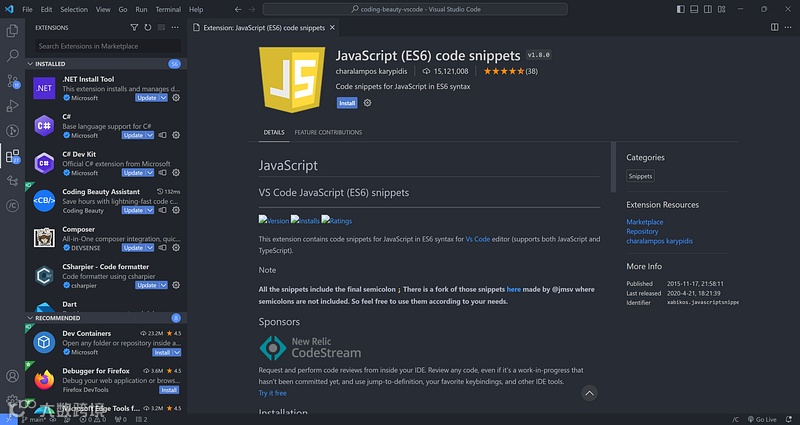Click Go Live in status bar
Image resolution: width=800 pixels, height=425 pixels.
tap(762, 419)
